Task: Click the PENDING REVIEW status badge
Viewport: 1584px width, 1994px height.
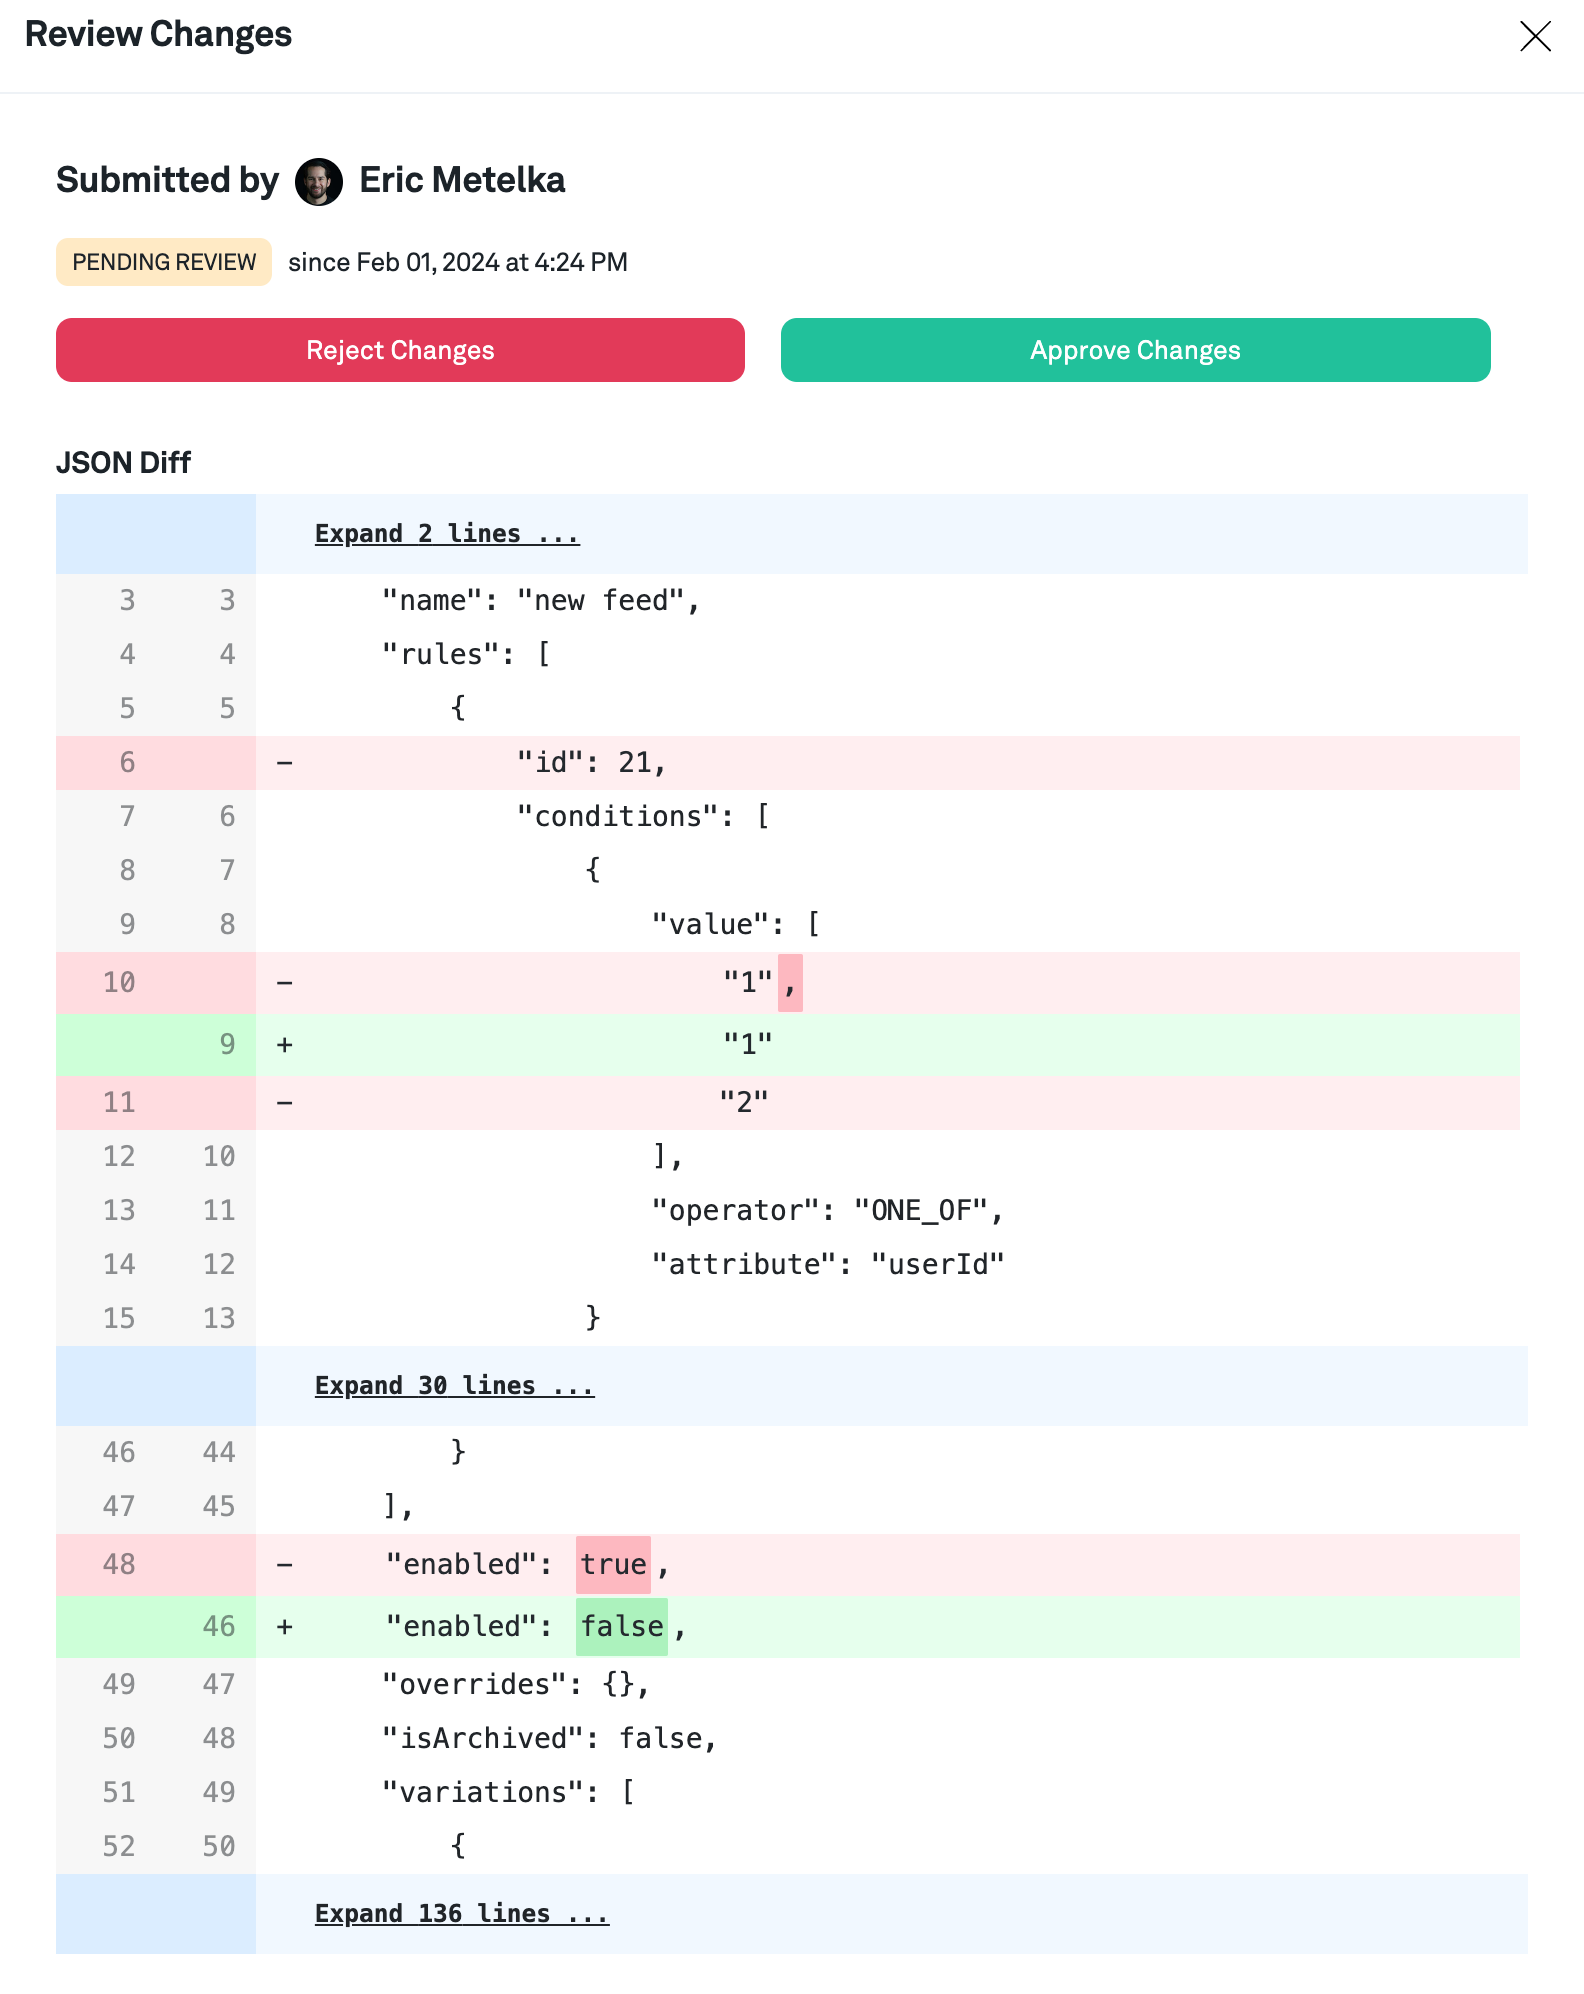Action: [164, 262]
